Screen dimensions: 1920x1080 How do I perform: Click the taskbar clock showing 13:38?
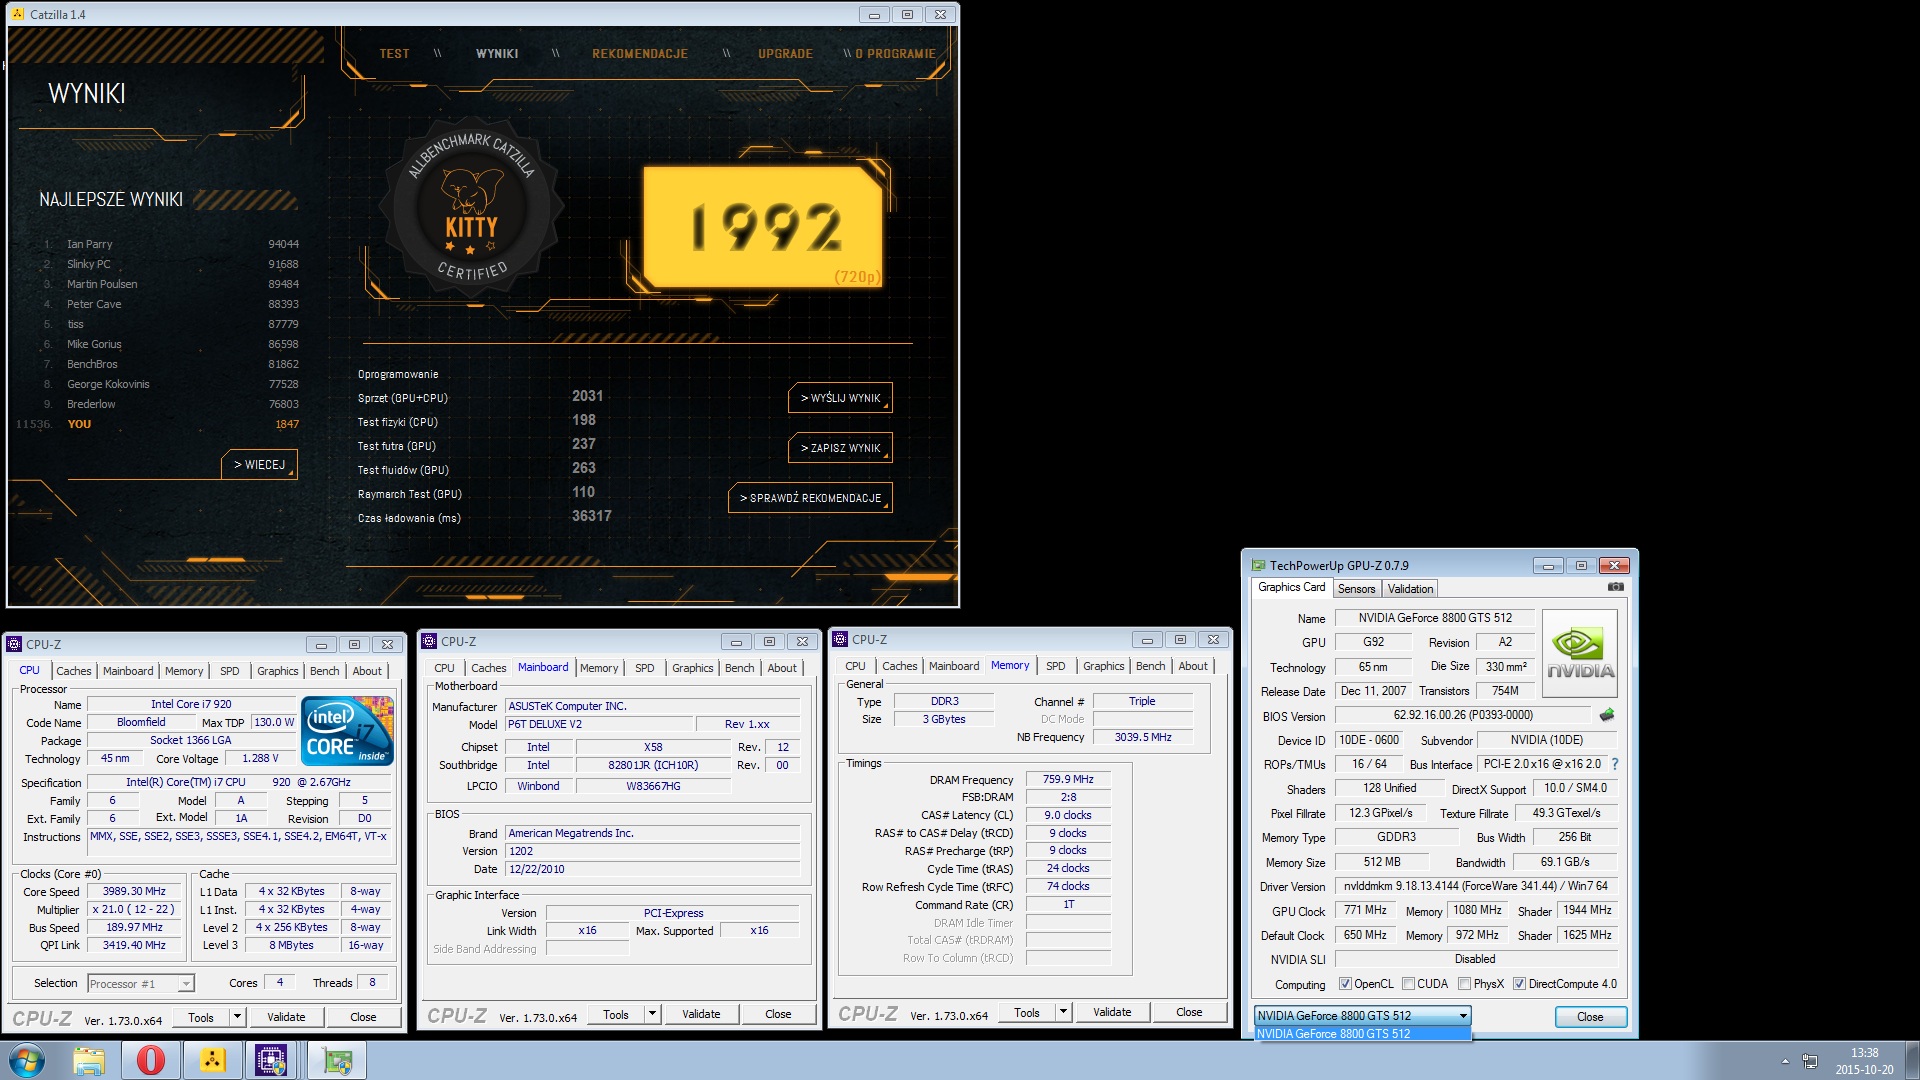(1864, 1061)
